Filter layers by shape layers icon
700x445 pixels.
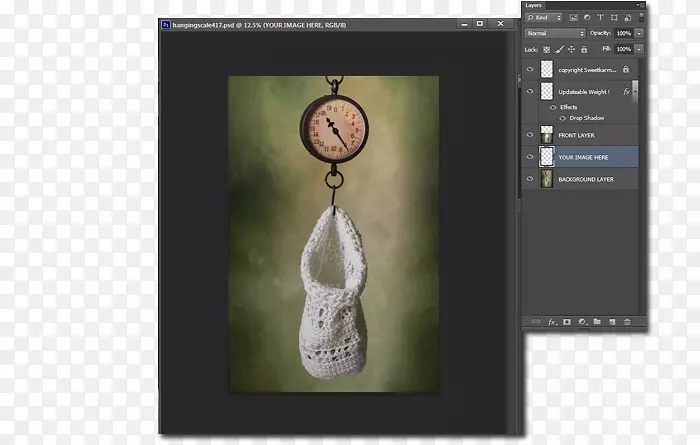click(x=614, y=17)
